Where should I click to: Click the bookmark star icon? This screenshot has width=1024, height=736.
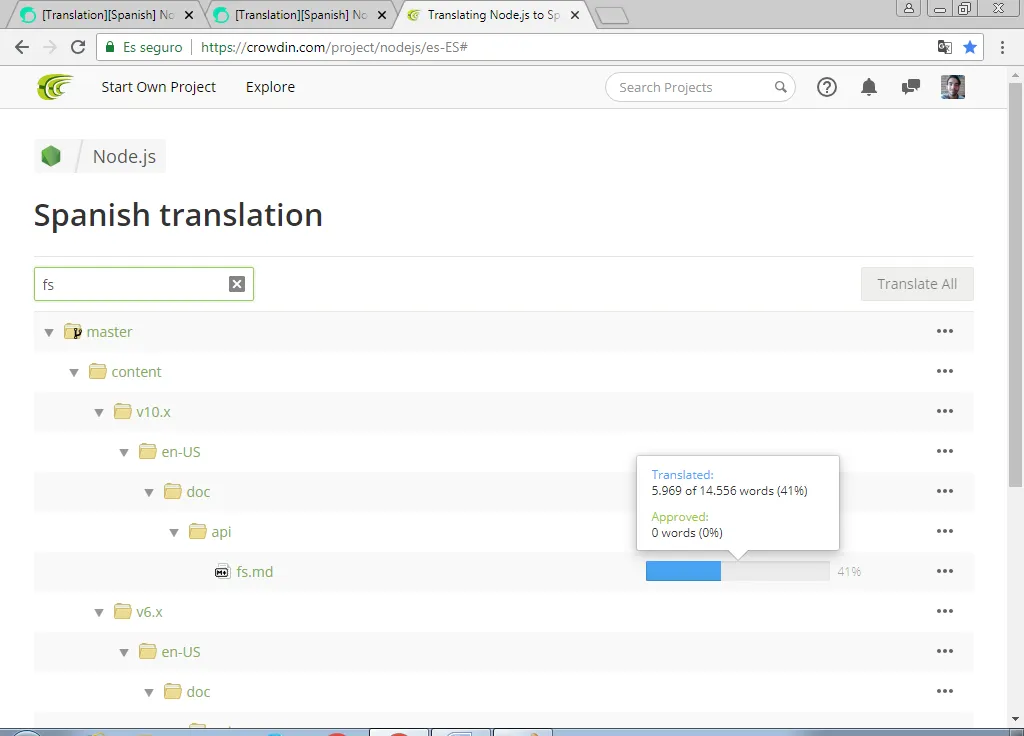point(970,47)
